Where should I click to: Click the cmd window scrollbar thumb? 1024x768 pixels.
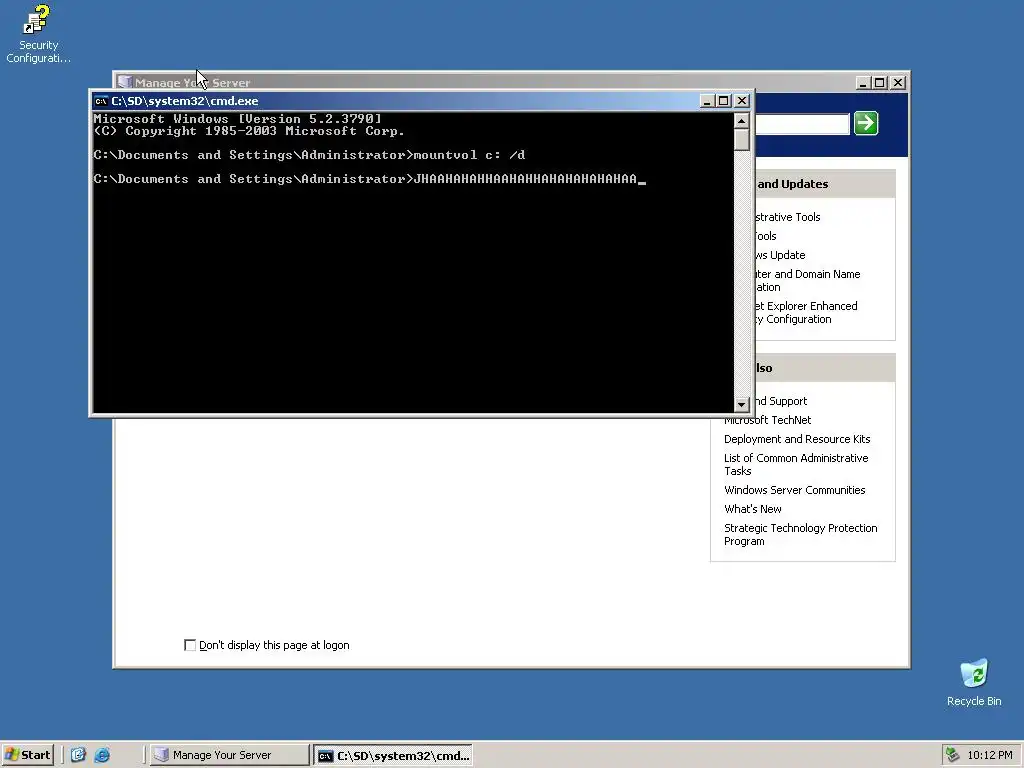click(741, 140)
